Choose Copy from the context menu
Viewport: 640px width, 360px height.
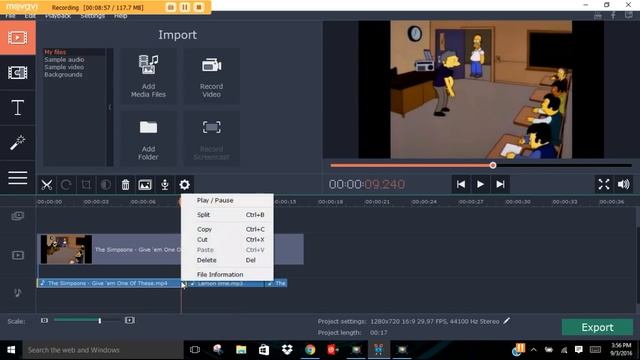[x=227, y=229]
